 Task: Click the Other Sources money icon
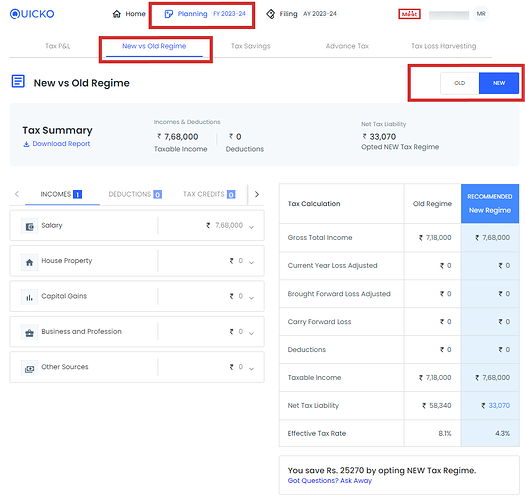pyautogui.click(x=29, y=369)
